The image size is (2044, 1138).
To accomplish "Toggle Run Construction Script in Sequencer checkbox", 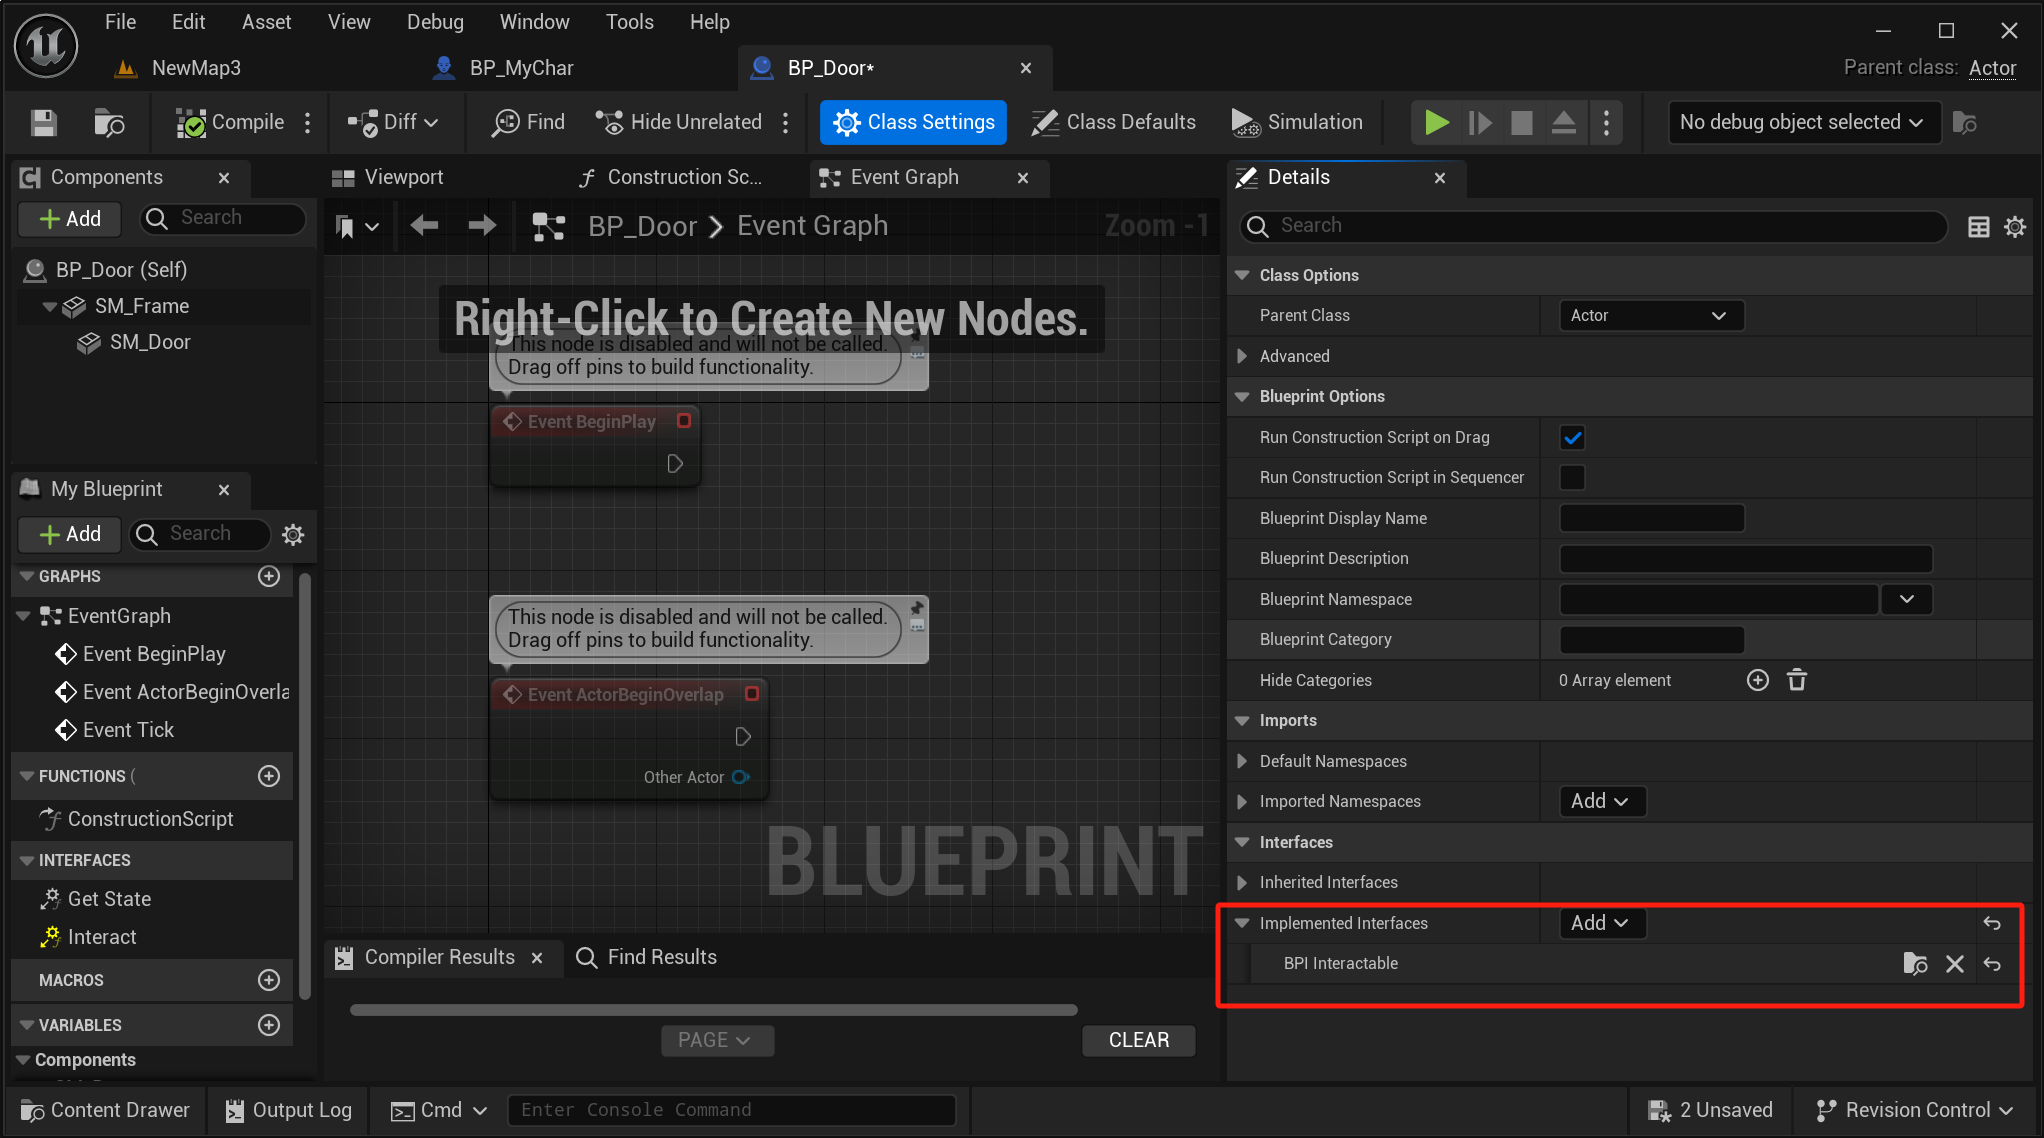I will click(x=1572, y=477).
